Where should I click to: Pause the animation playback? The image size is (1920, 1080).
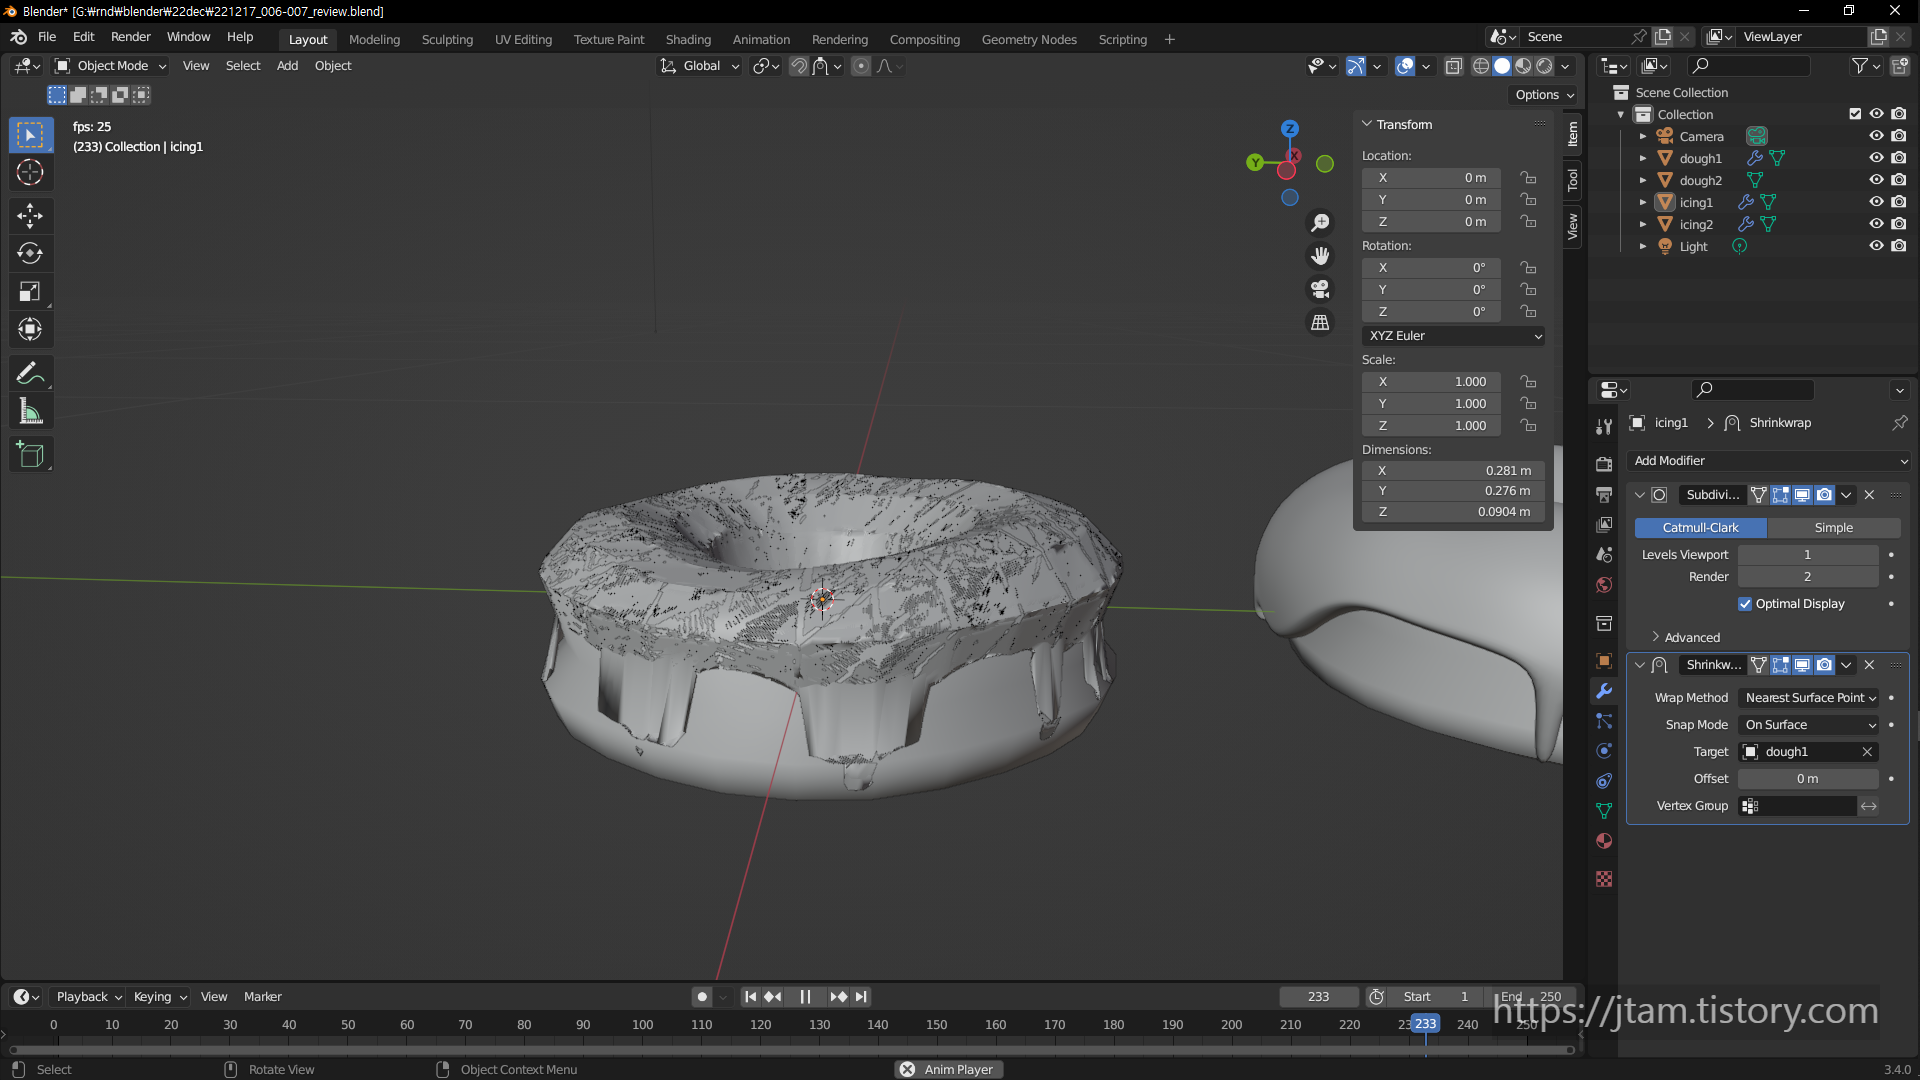[805, 997]
